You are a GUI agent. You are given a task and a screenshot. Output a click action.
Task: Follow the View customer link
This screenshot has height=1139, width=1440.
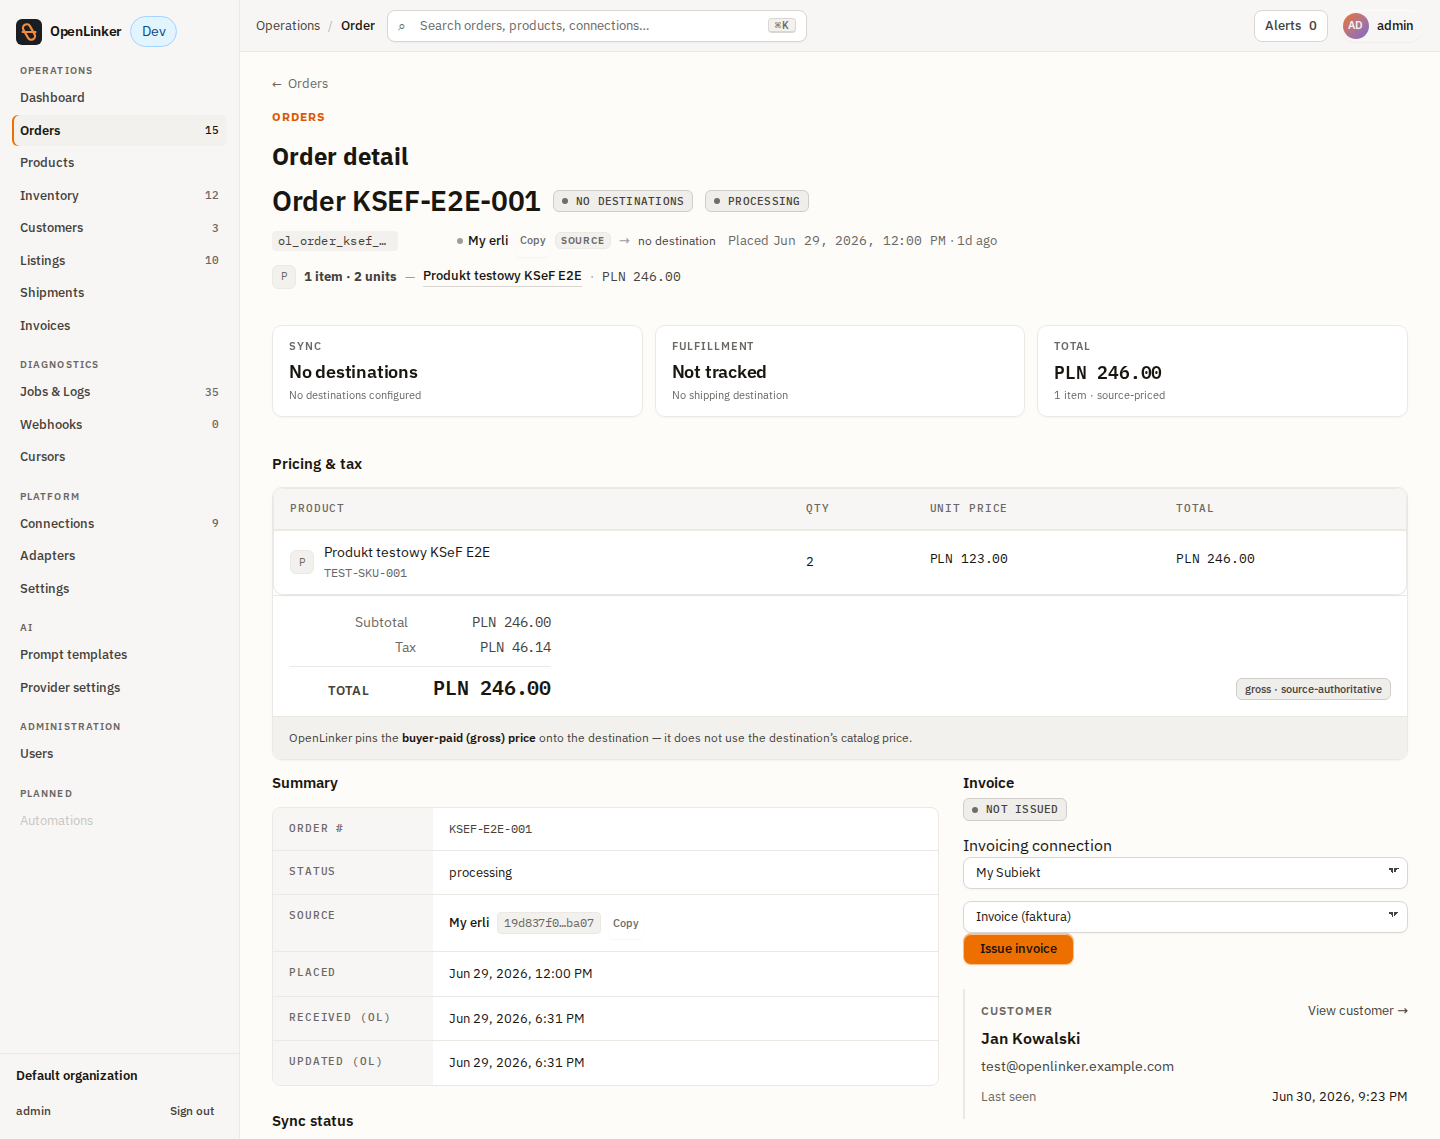coord(1357,1011)
